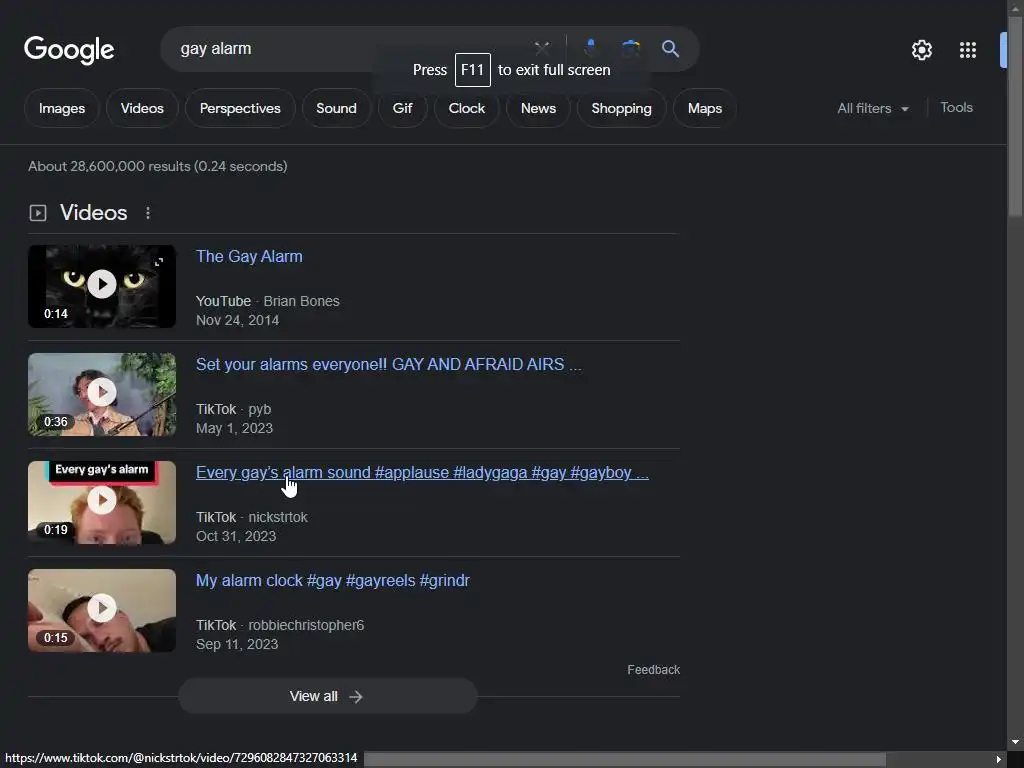This screenshot has height=768, width=1024.
Task: Click the F11 key hint box
Action: point(473,70)
